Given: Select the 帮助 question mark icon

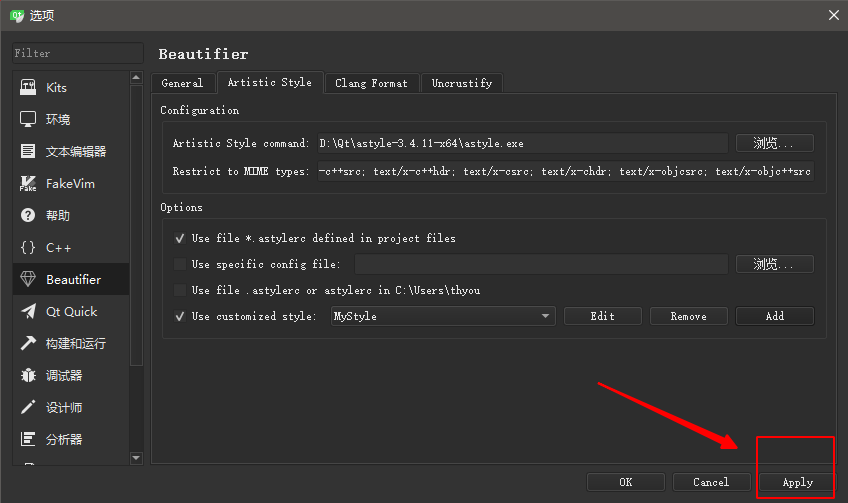Looking at the screenshot, I should [28, 216].
